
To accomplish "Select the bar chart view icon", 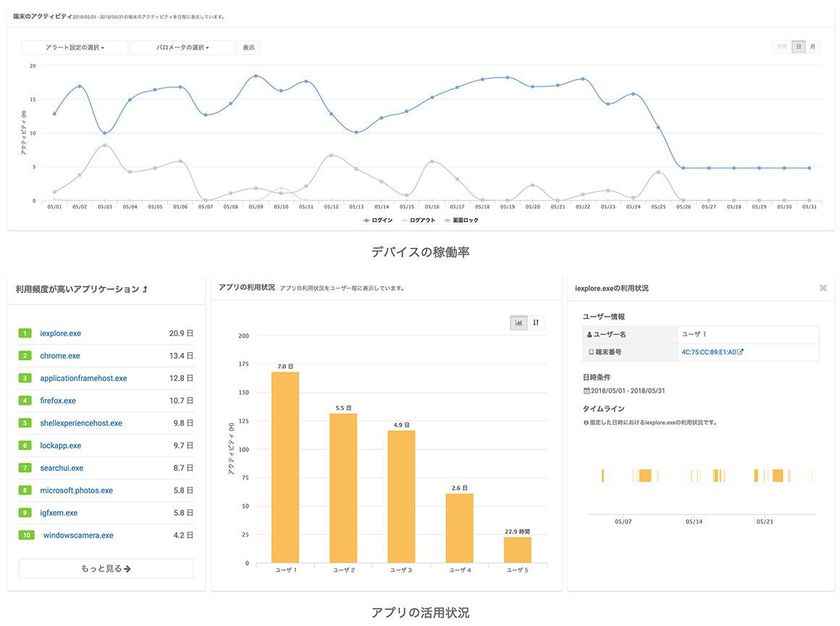I will (519, 322).
